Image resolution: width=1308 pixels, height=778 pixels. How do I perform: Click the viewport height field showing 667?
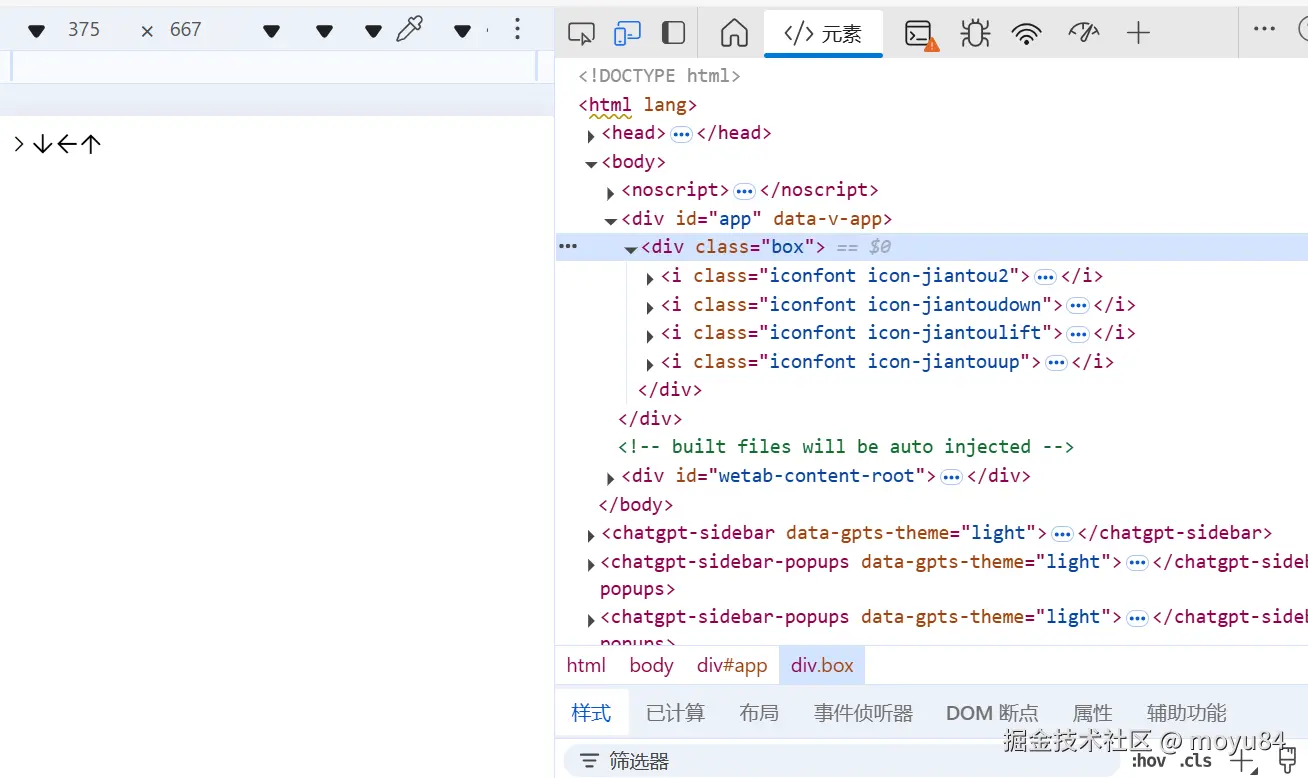186,30
